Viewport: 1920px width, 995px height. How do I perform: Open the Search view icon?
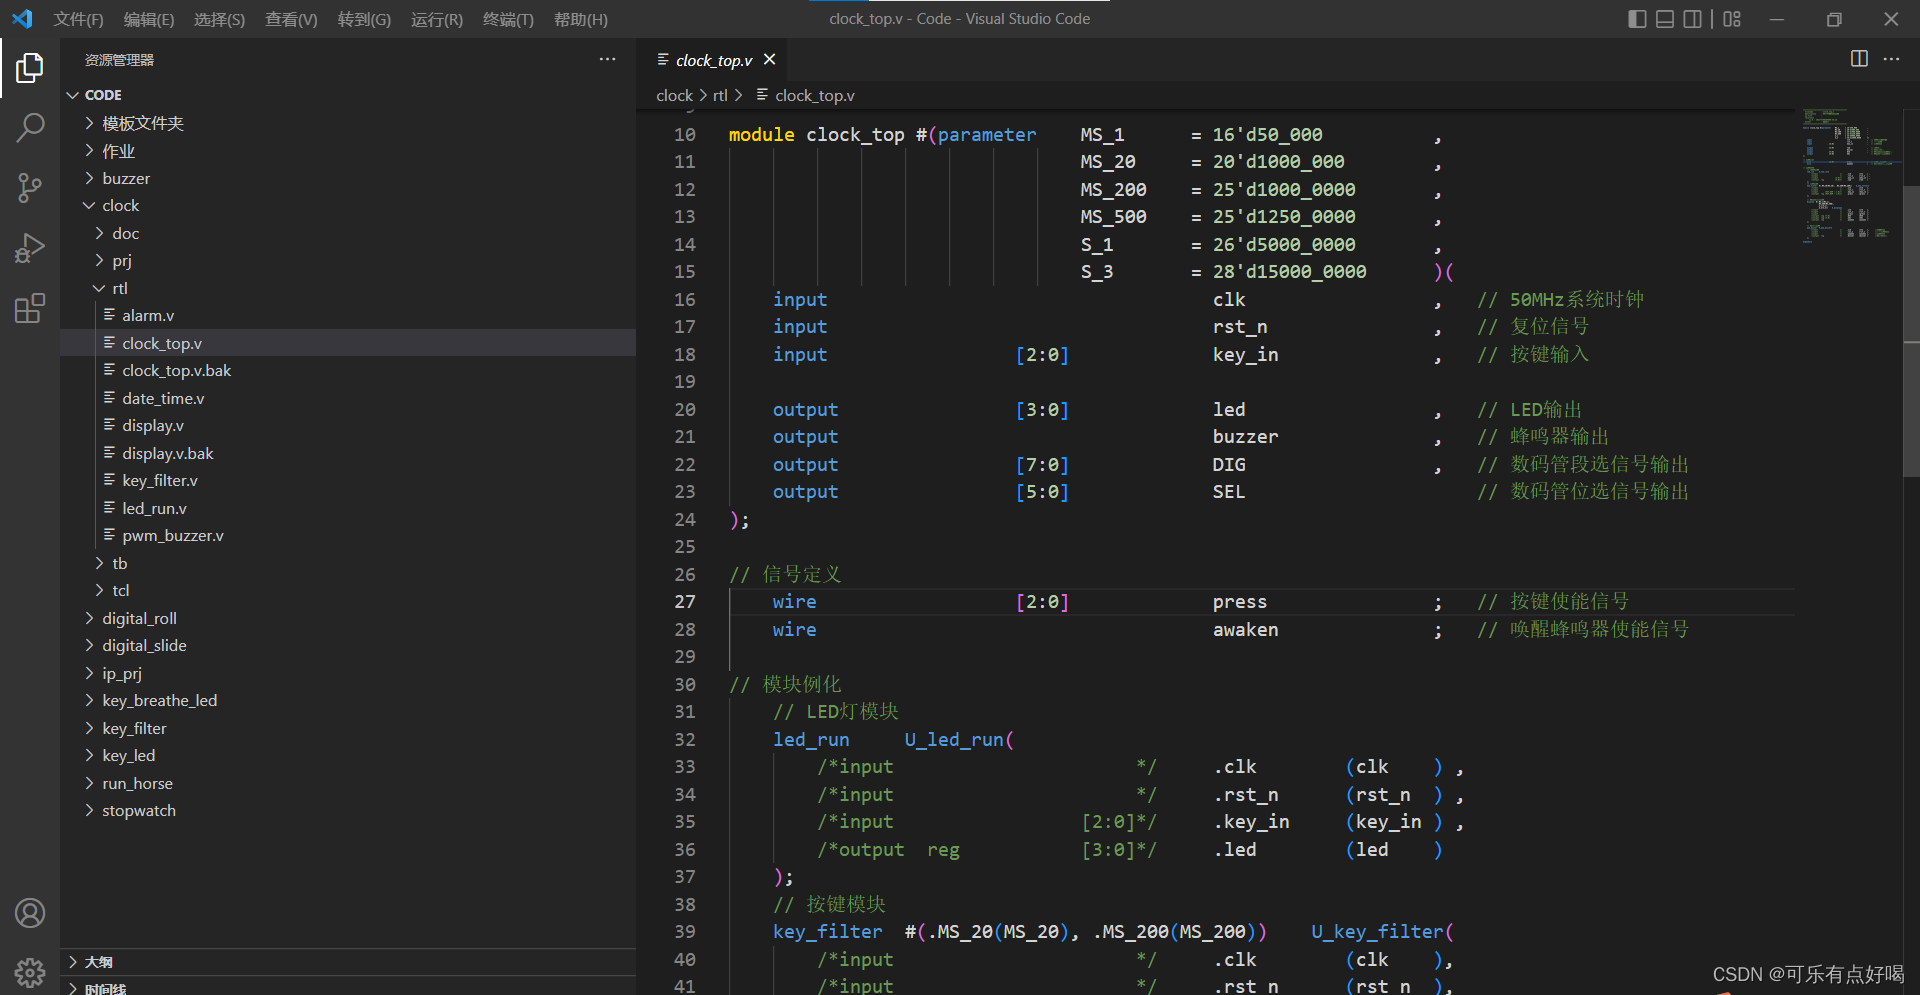pyautogui.click(x=30, y=127)
